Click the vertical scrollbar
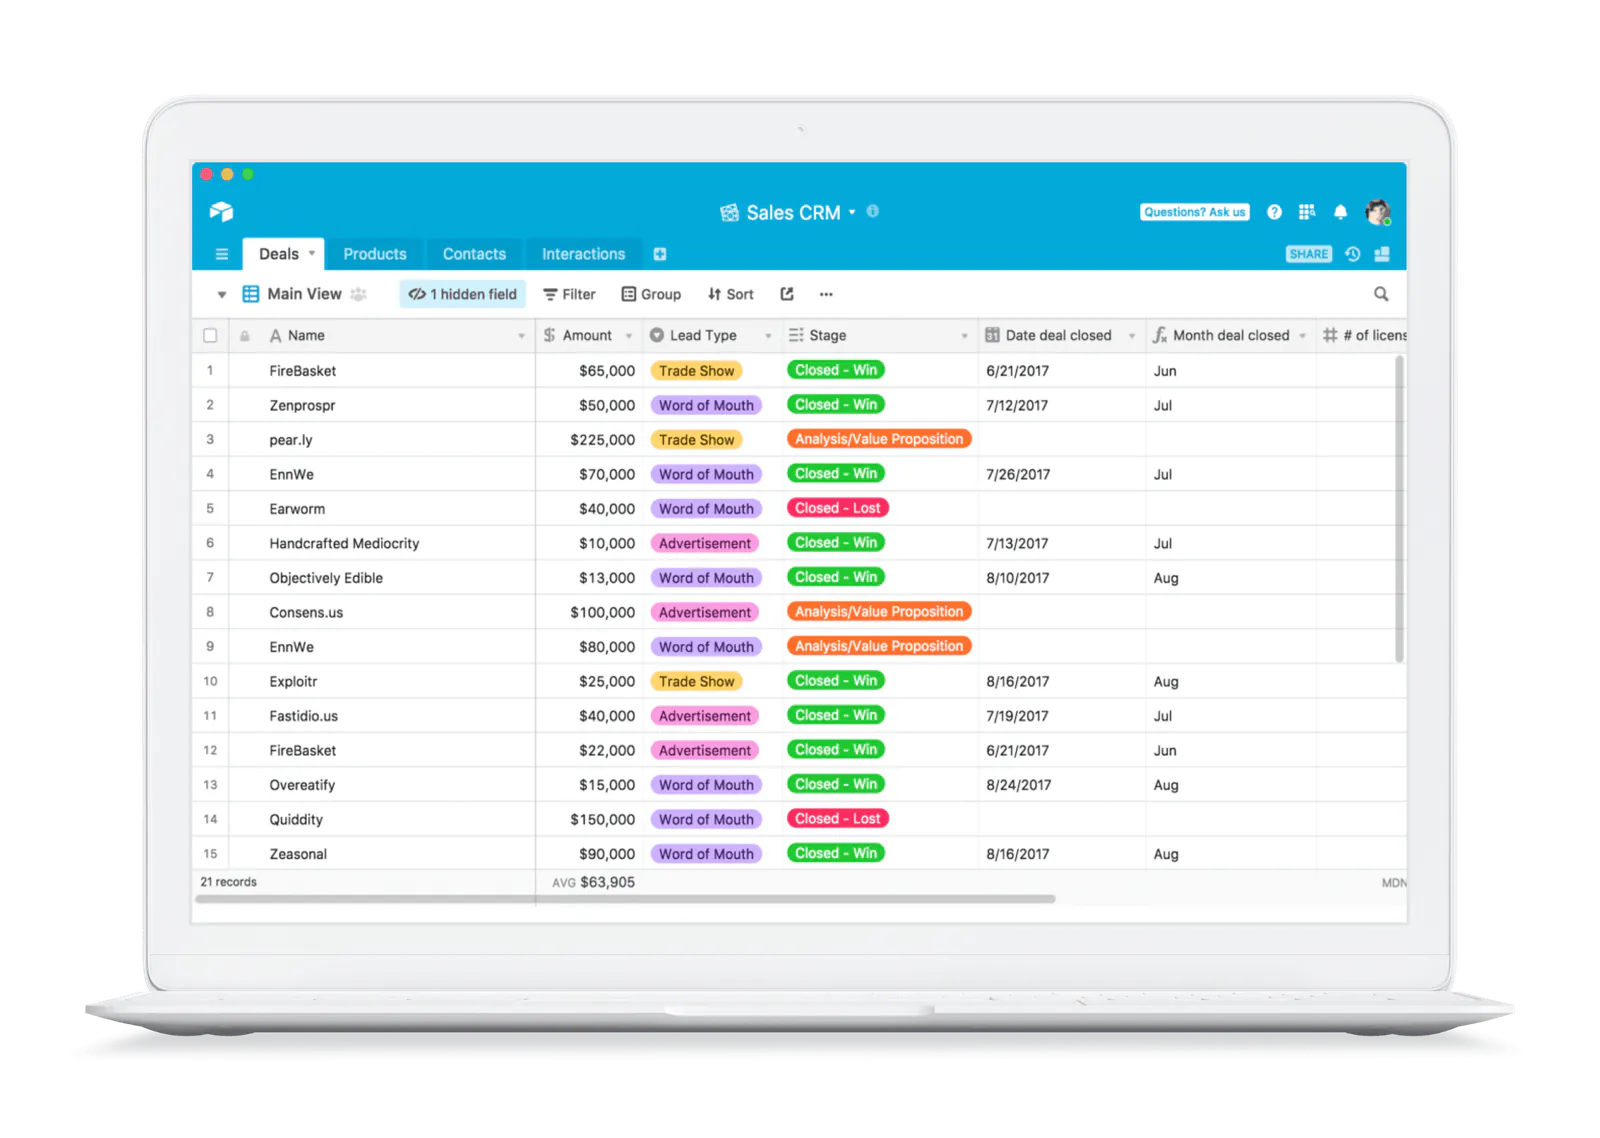1600x1138 pixels. (x=1399, y=509)
